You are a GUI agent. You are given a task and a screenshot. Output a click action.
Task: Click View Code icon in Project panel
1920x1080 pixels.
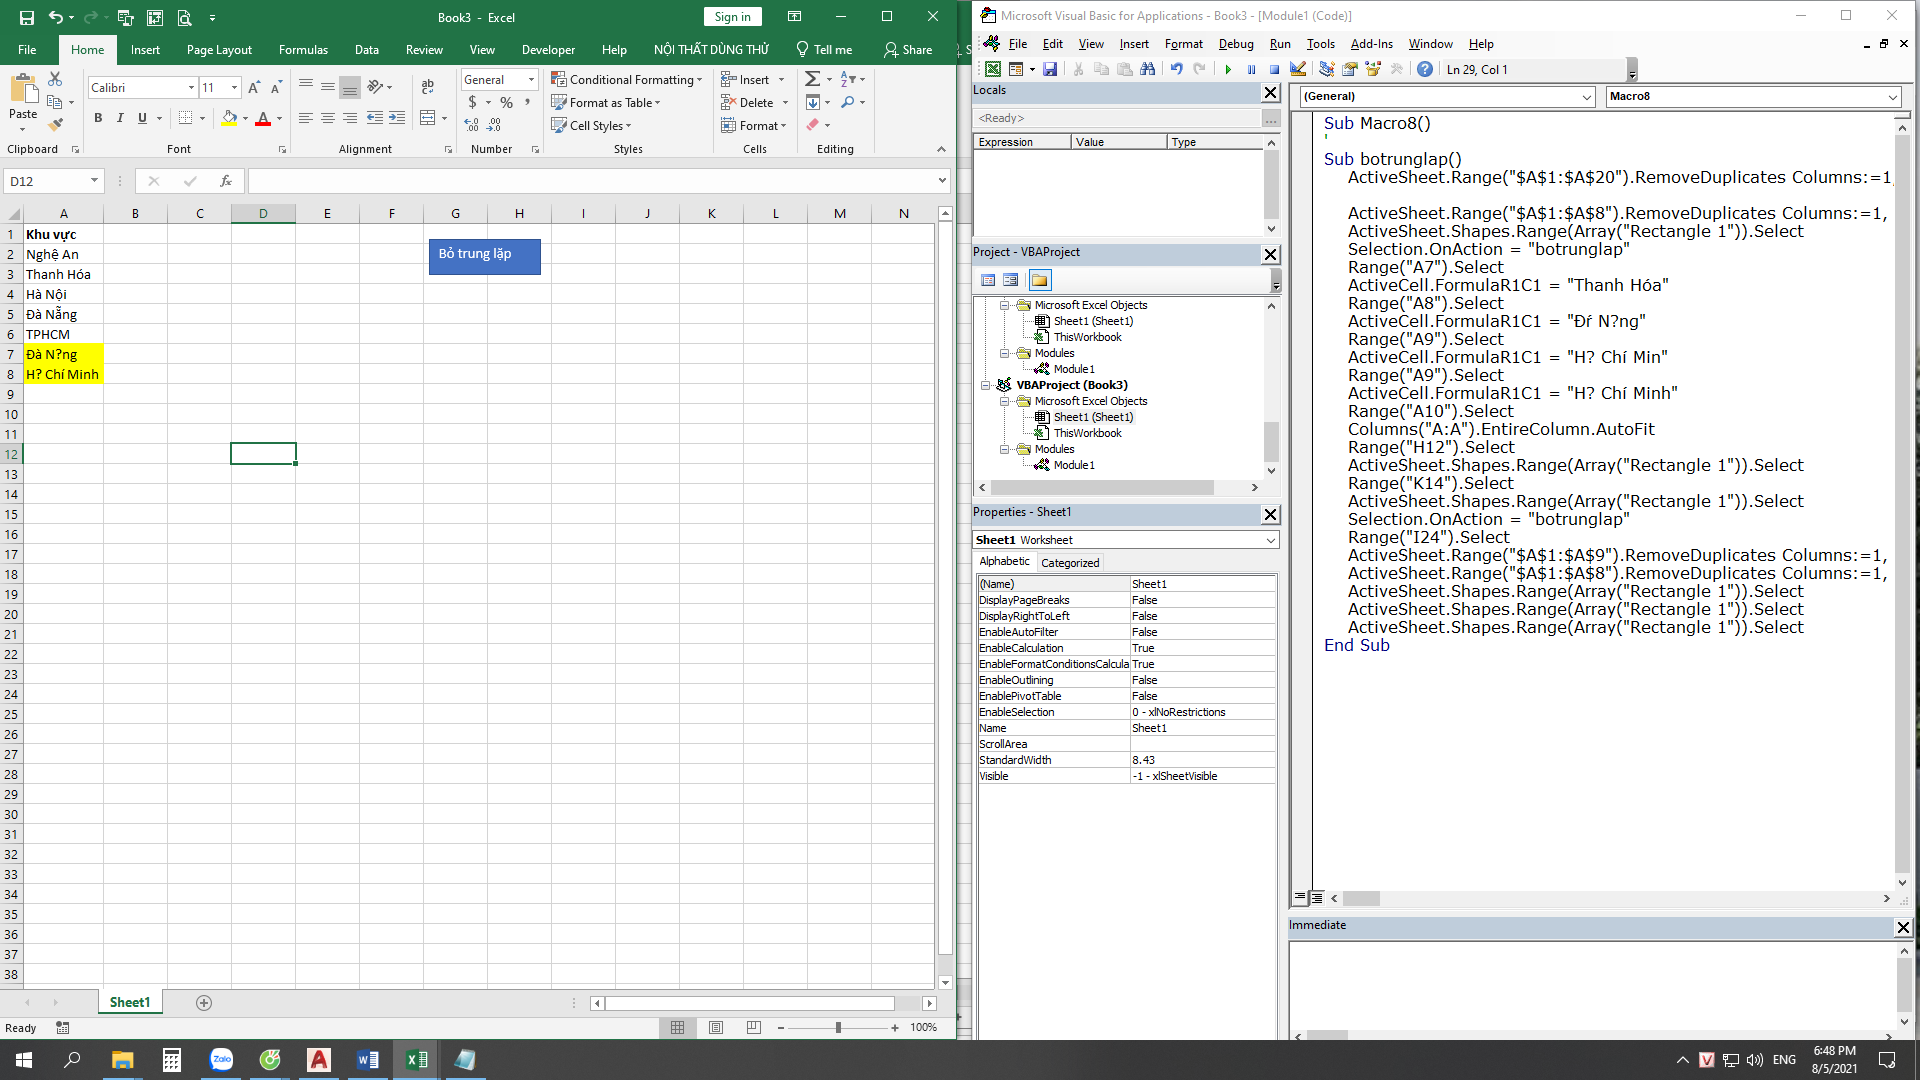pyautogui.click(x=988, y=280)
